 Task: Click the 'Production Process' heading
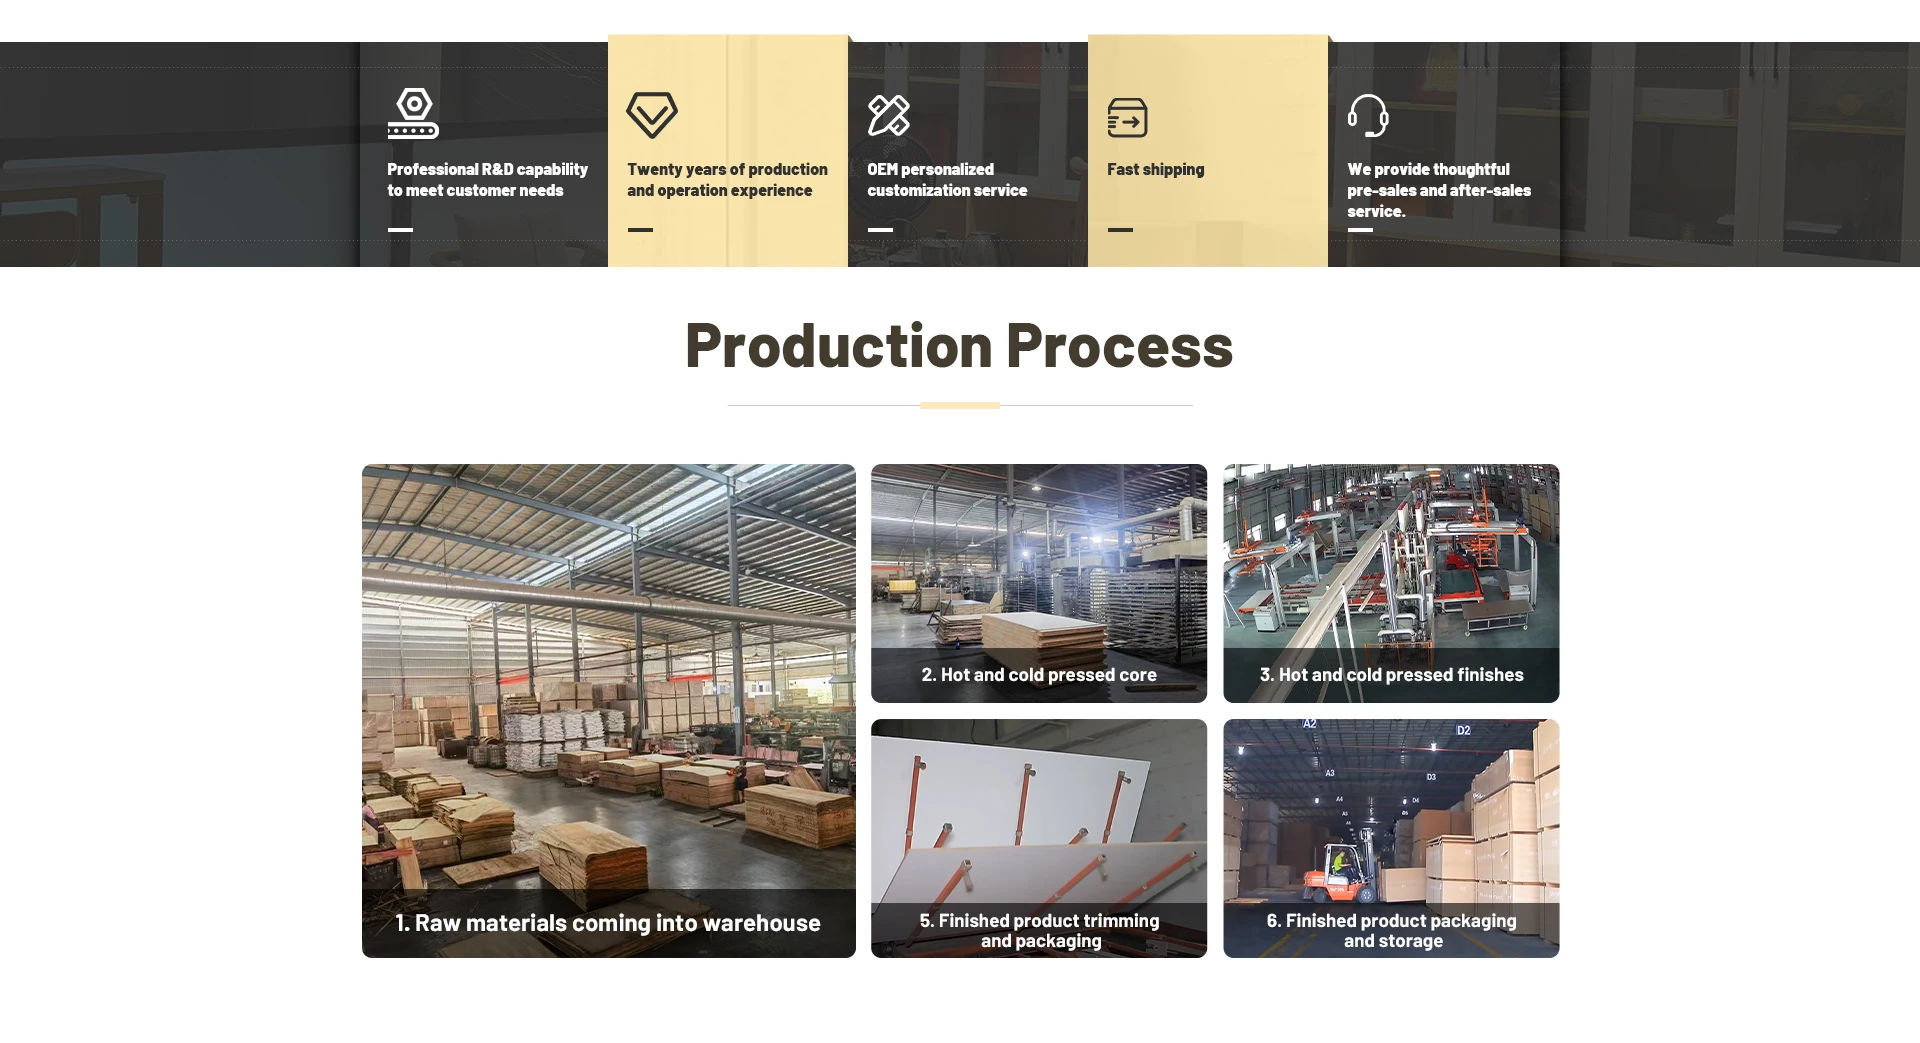point(959,346)
